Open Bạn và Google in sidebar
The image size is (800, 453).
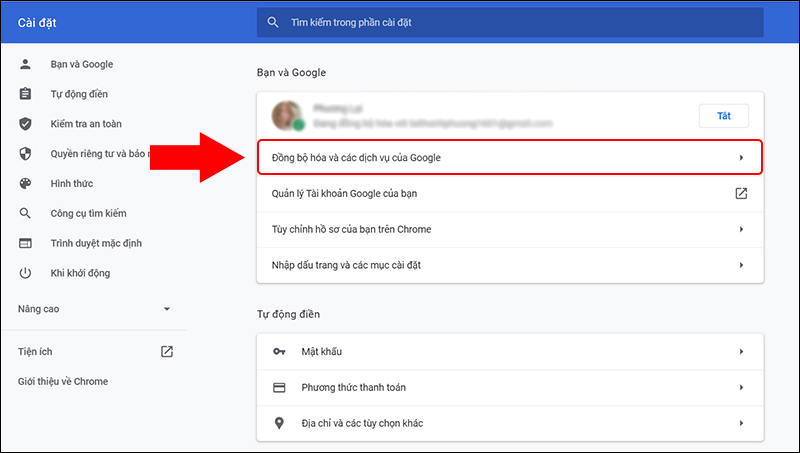pyautogui.click(x=82, y=64)
